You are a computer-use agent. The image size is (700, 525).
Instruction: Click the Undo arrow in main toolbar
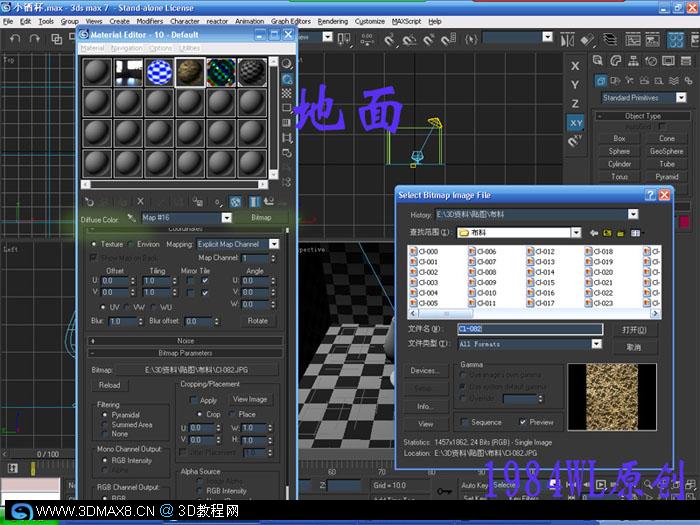[x=15, y=39]
